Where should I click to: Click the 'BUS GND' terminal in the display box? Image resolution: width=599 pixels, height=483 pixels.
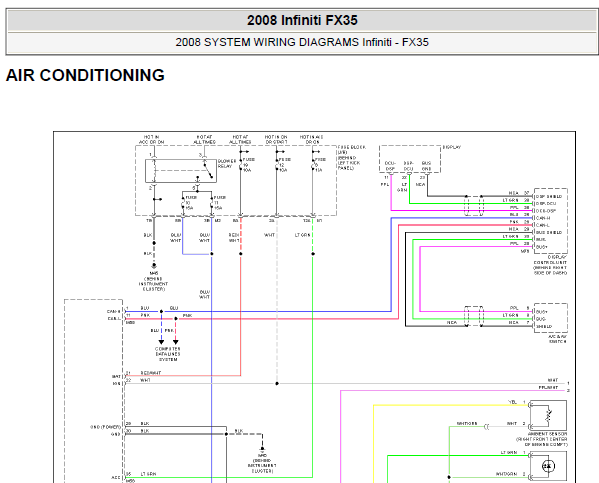coord(426,166)
